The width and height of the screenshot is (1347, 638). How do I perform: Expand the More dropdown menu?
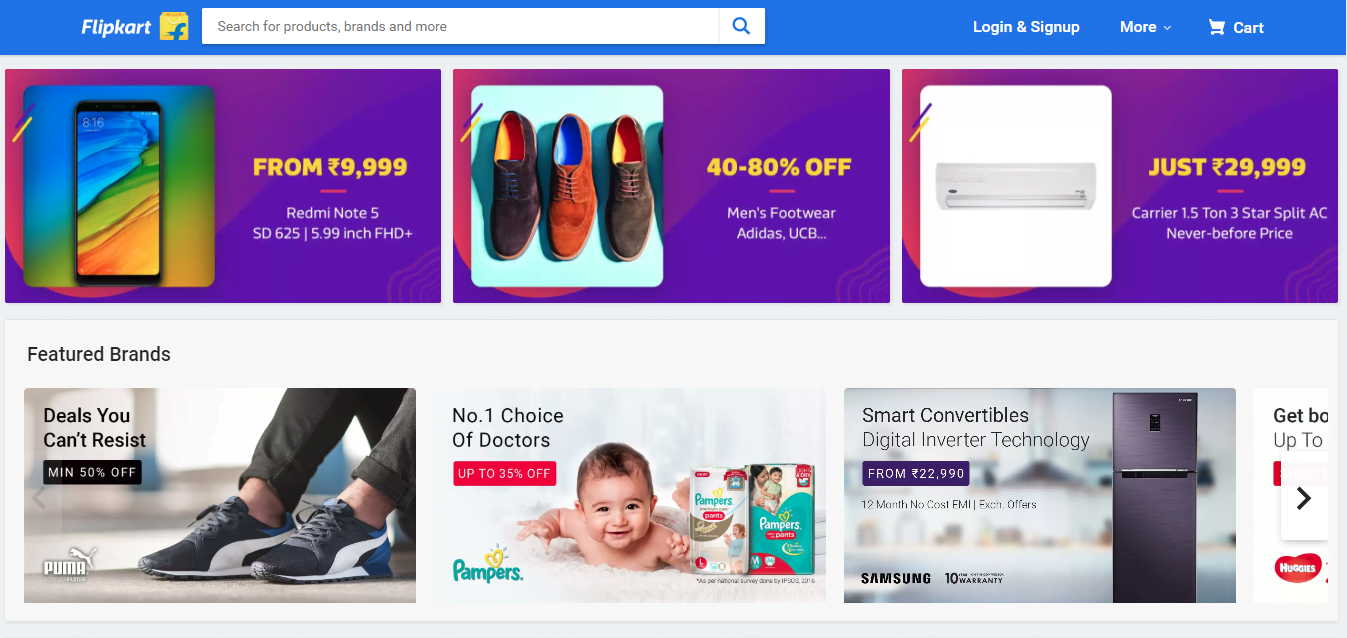point(1145,28)
